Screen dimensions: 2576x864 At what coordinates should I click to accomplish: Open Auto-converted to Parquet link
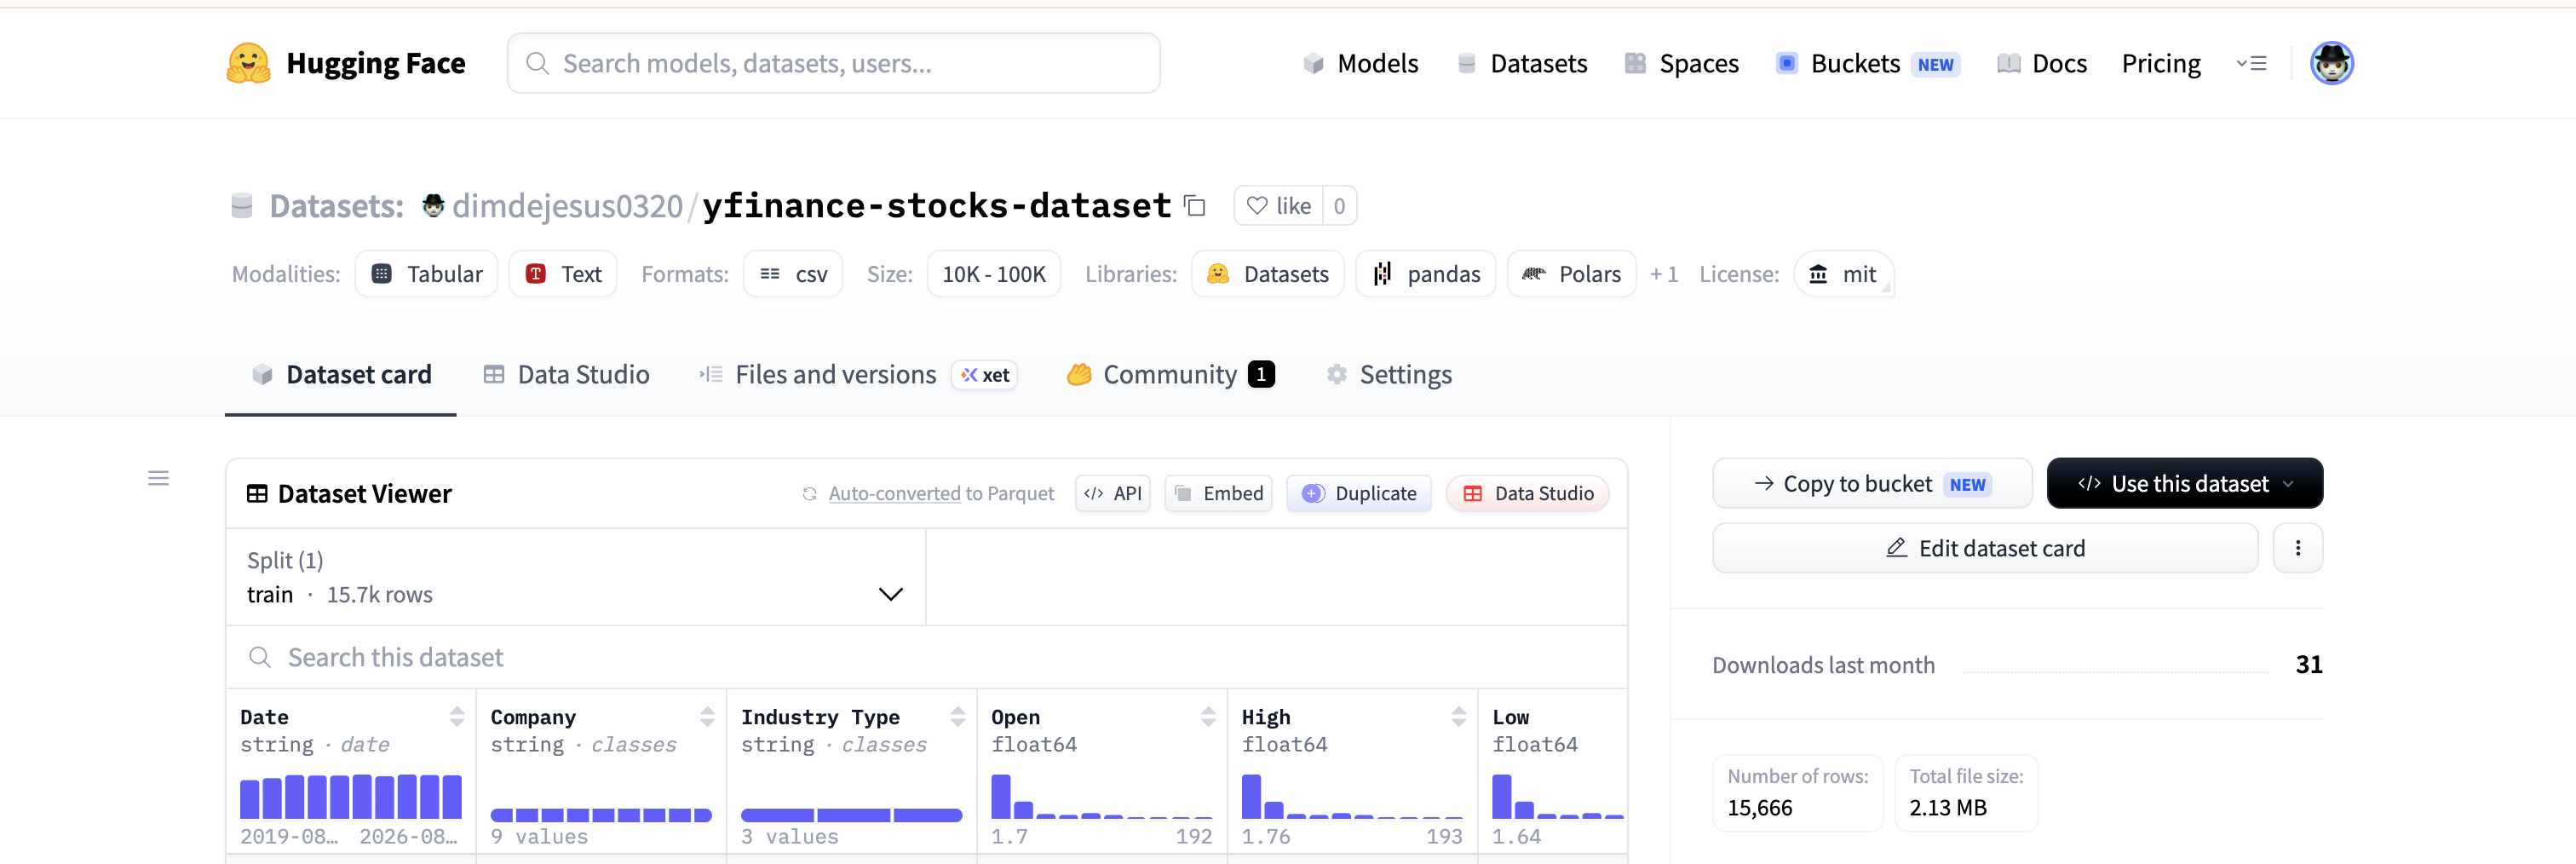[941, 493]
